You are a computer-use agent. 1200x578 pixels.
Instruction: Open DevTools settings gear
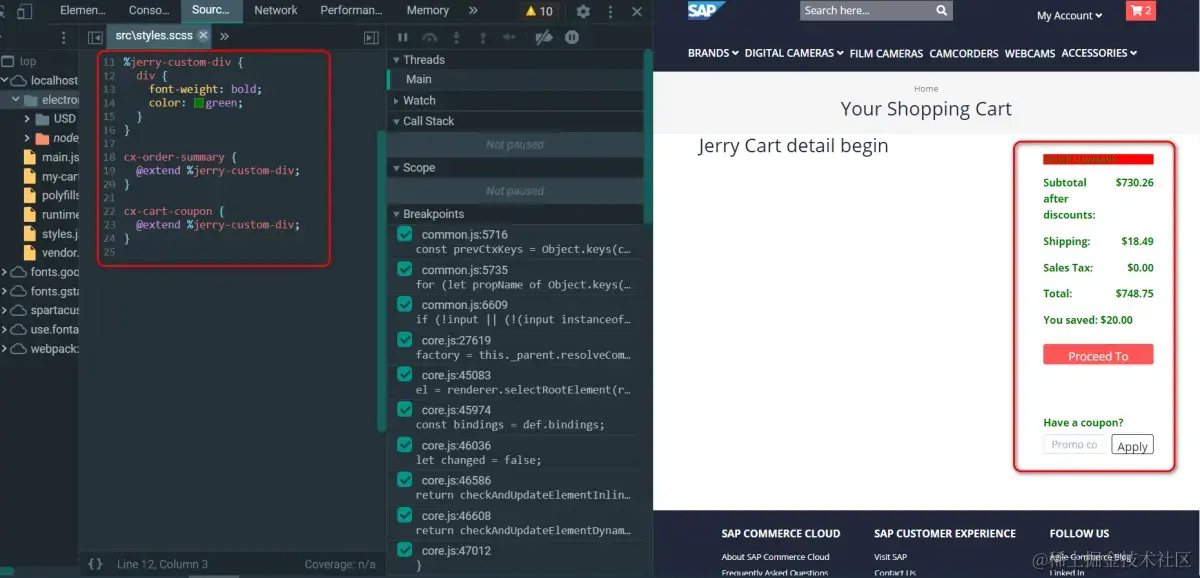583,11
